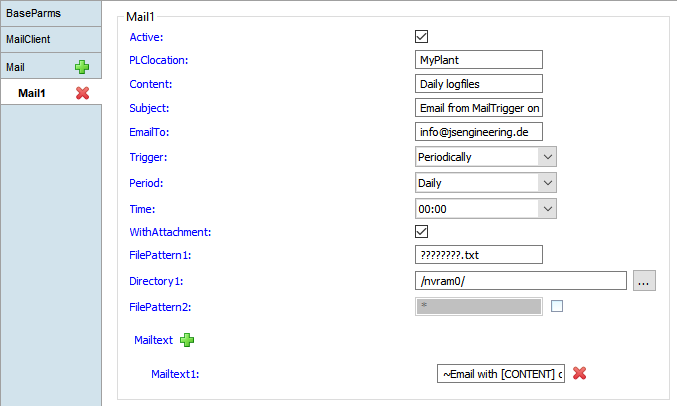Screen dimensions: 677x406
Task: Add a new Mailtext with green plus
Action: tap(187, 340)
